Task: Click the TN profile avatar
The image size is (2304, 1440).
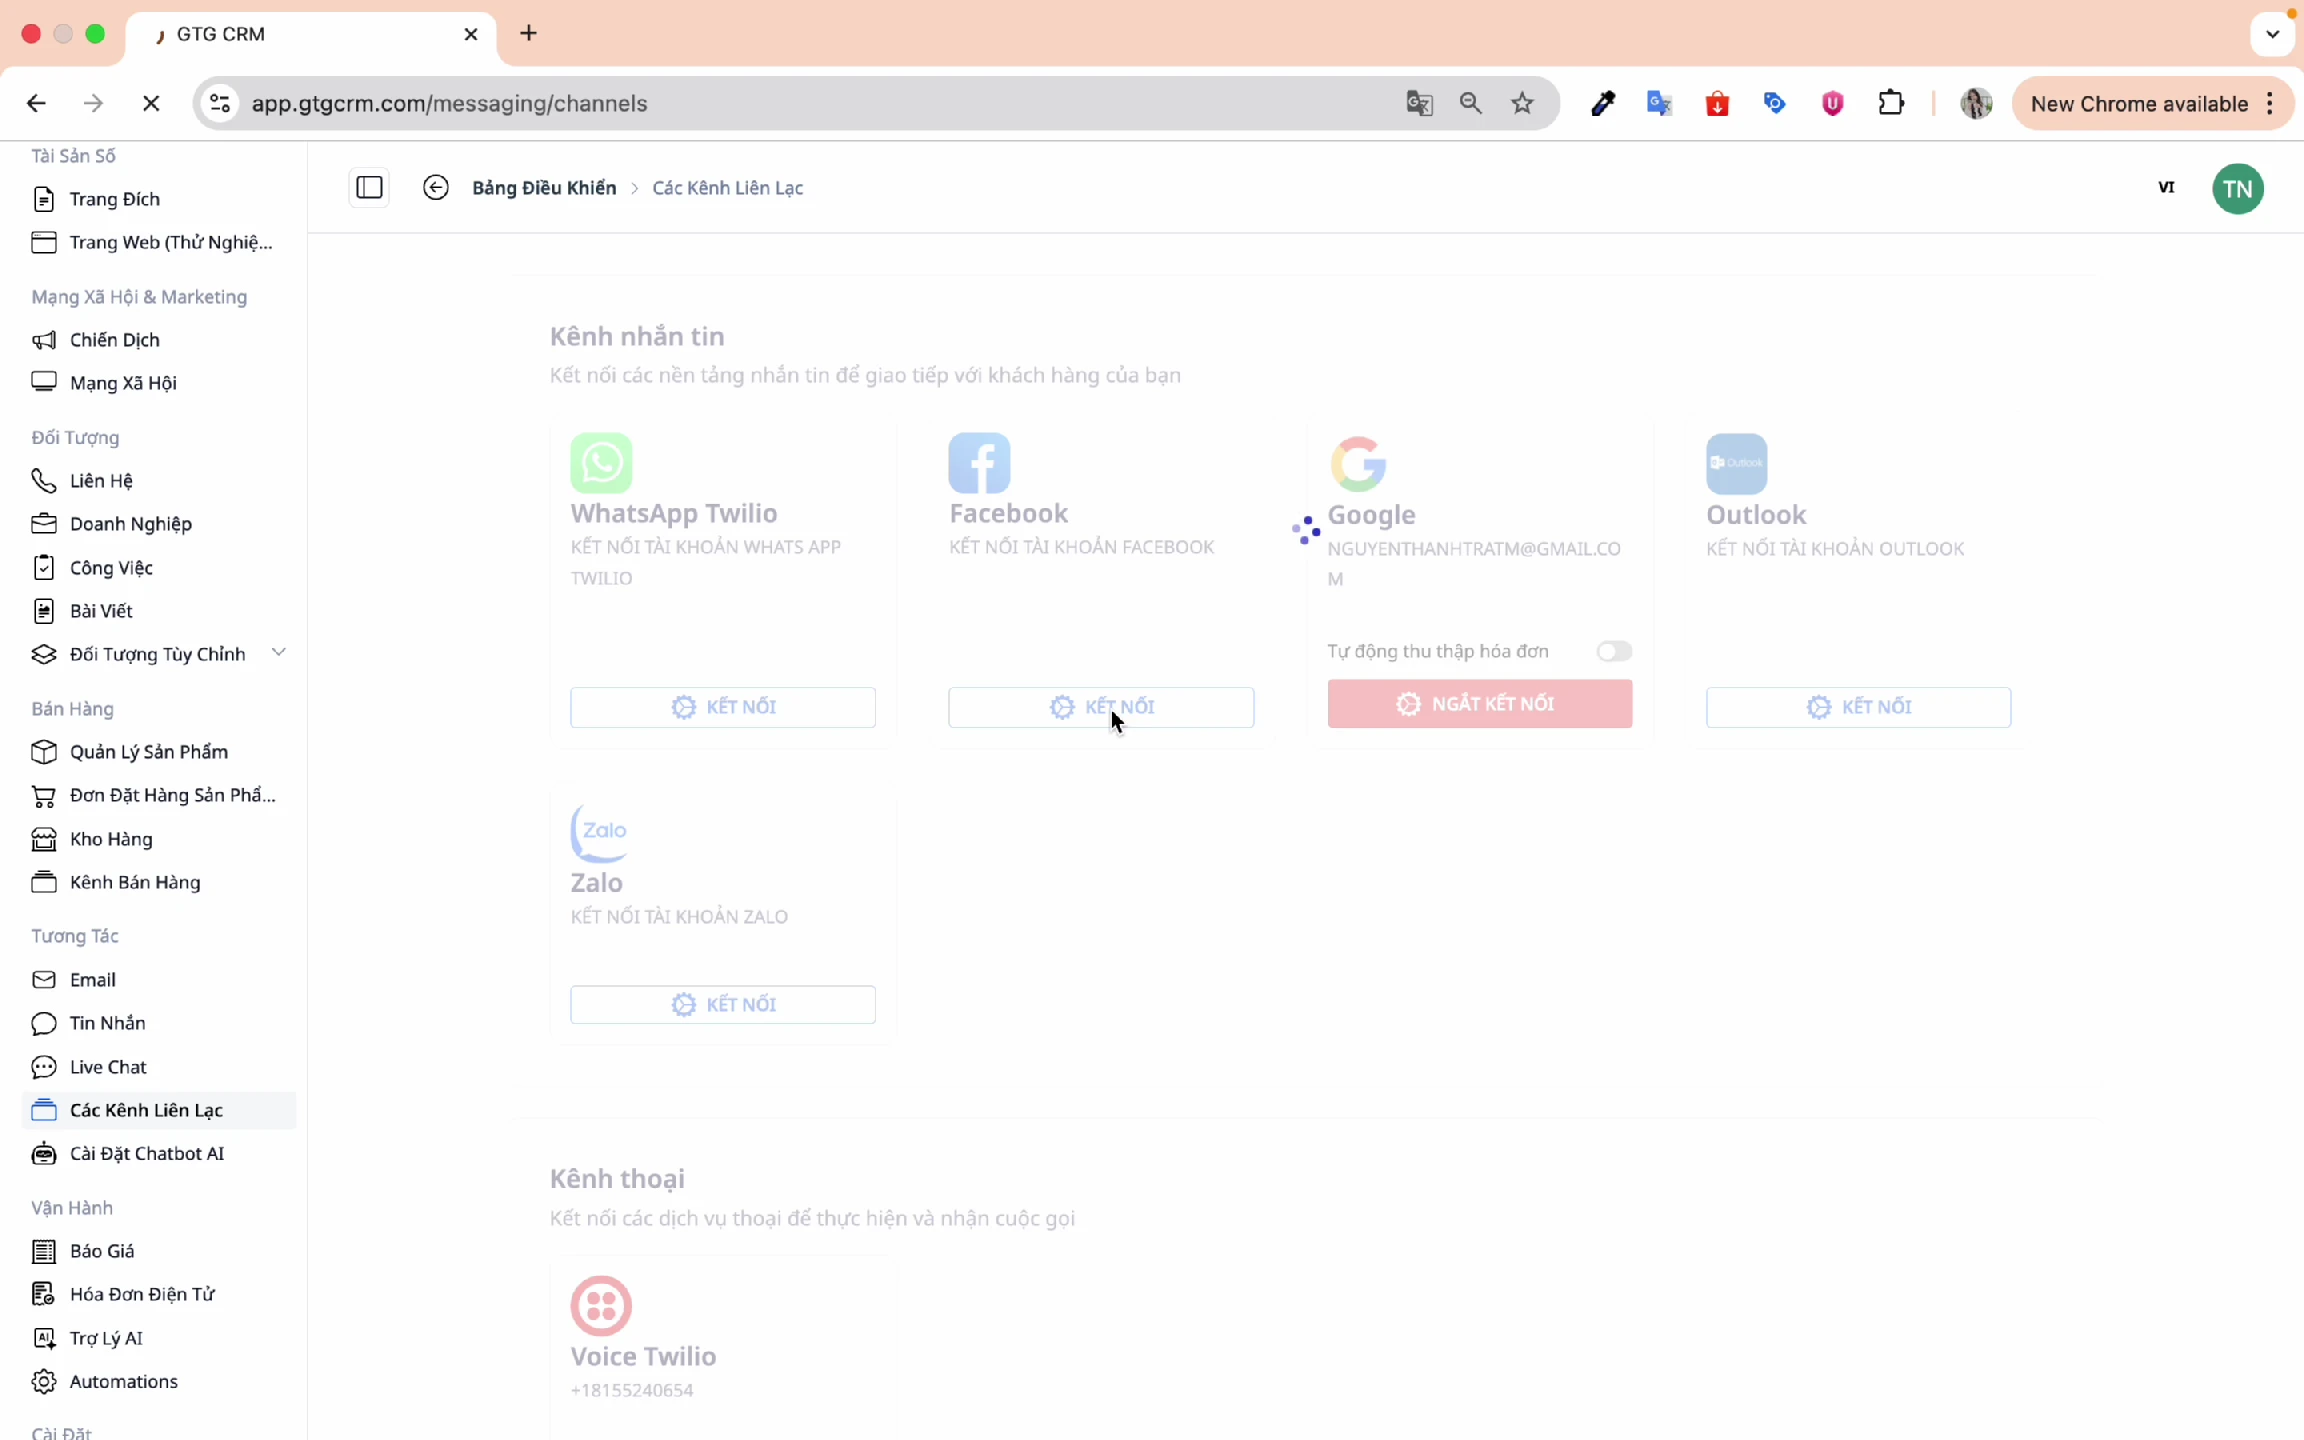Action: coord(2238,188)
